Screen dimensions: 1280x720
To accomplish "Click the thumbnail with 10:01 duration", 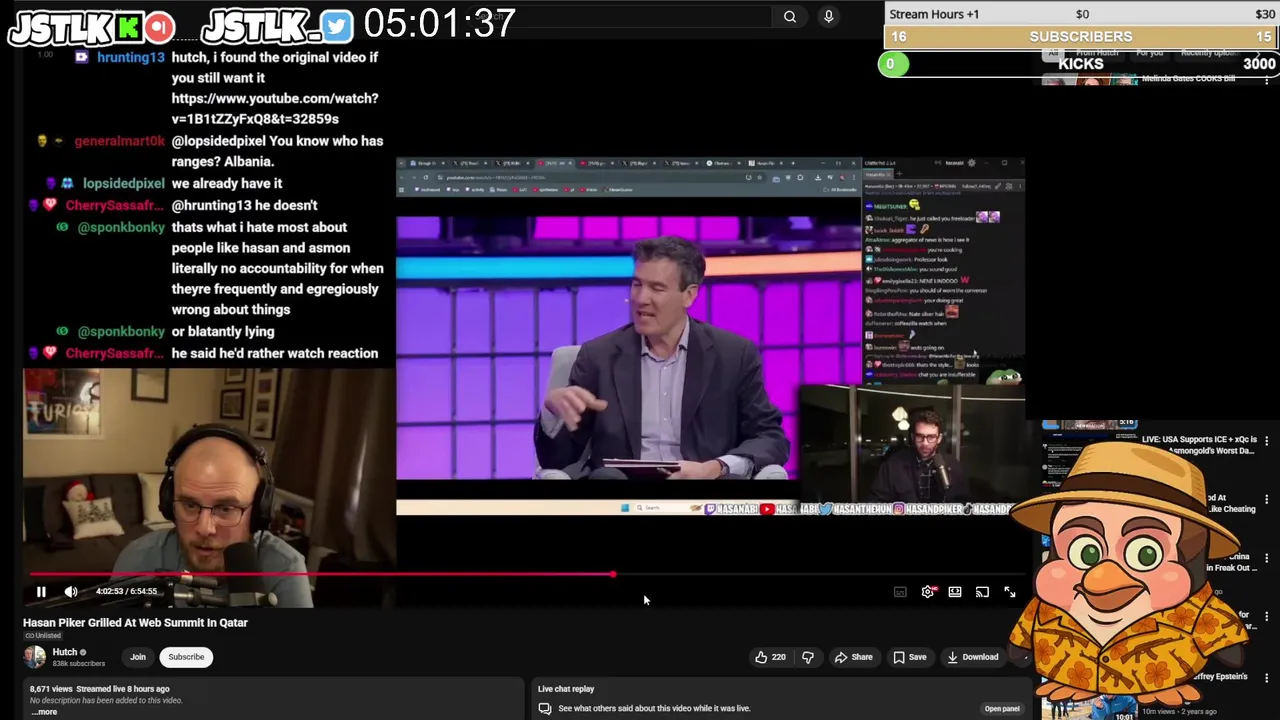I will pos(1089,707).
